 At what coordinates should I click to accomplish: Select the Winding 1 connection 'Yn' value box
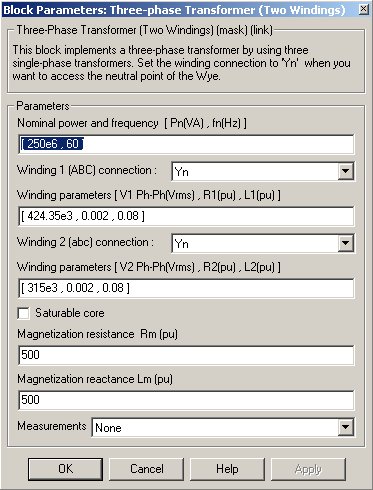coord(255,171)
